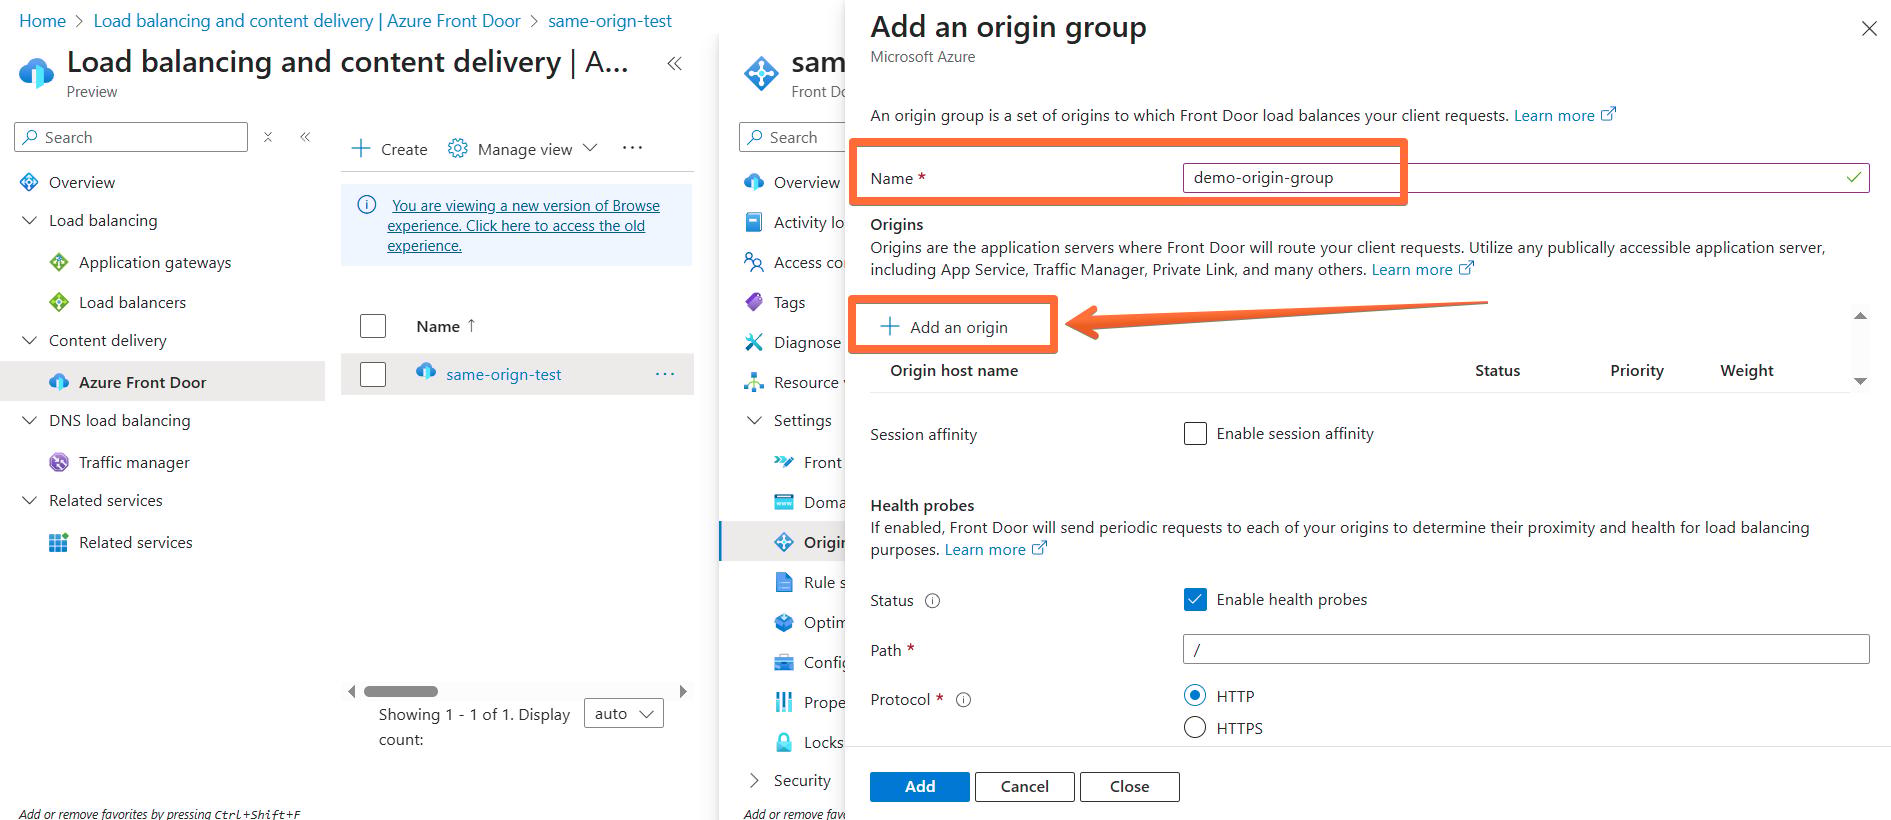The image size is (1891, 820).
Task: Click the Azure Front Door cloud icon in header
Action: click(x=37, y=73)
